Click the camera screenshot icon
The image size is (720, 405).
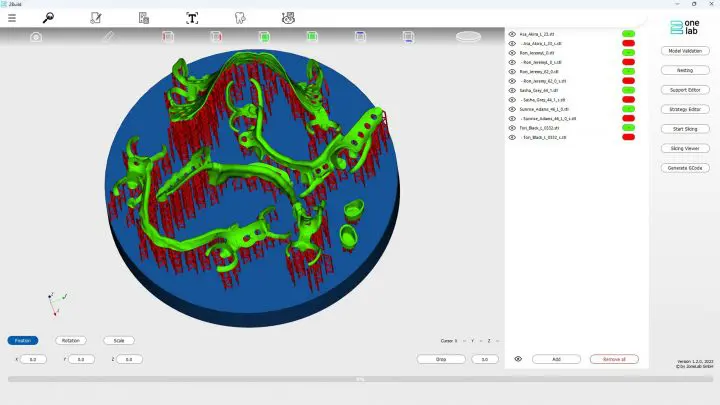36,37
